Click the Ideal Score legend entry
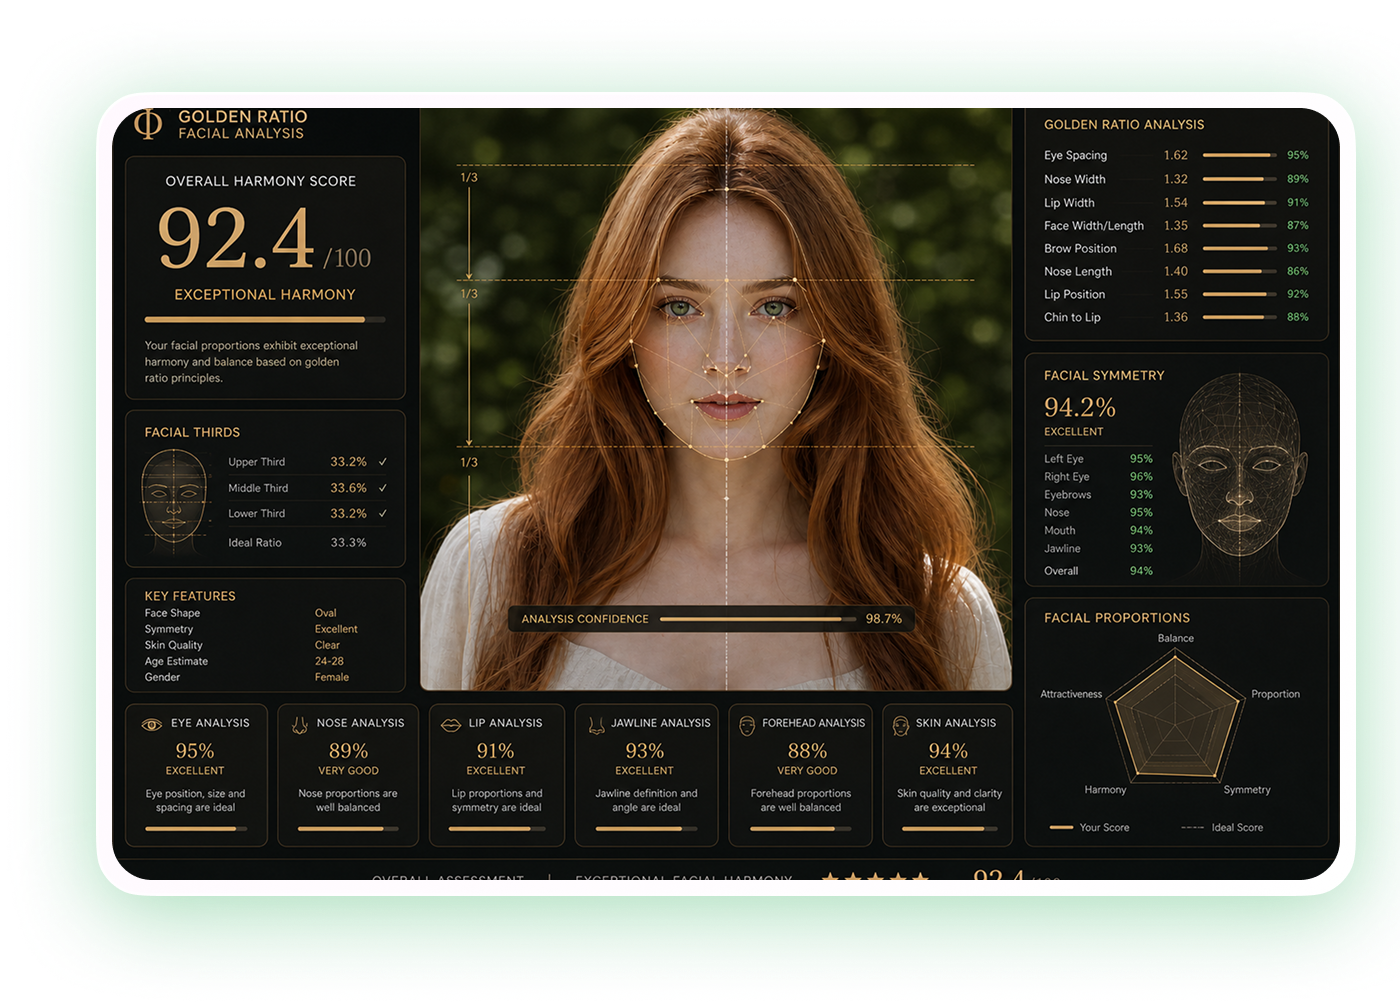The image size is (1400, 1008). pyautogui.click(x=1222, y=828)
